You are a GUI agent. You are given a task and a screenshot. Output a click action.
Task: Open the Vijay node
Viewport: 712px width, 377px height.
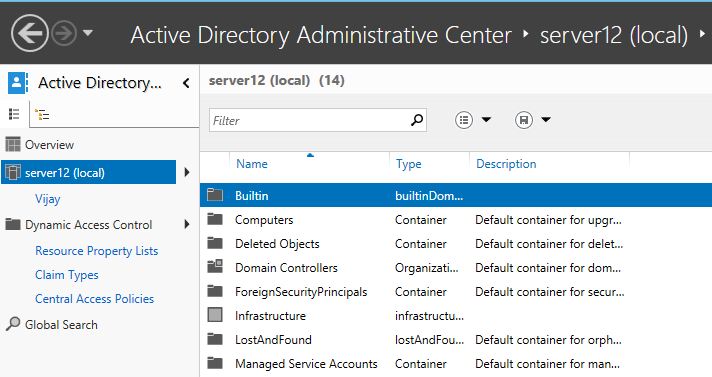tap(48, 199)
